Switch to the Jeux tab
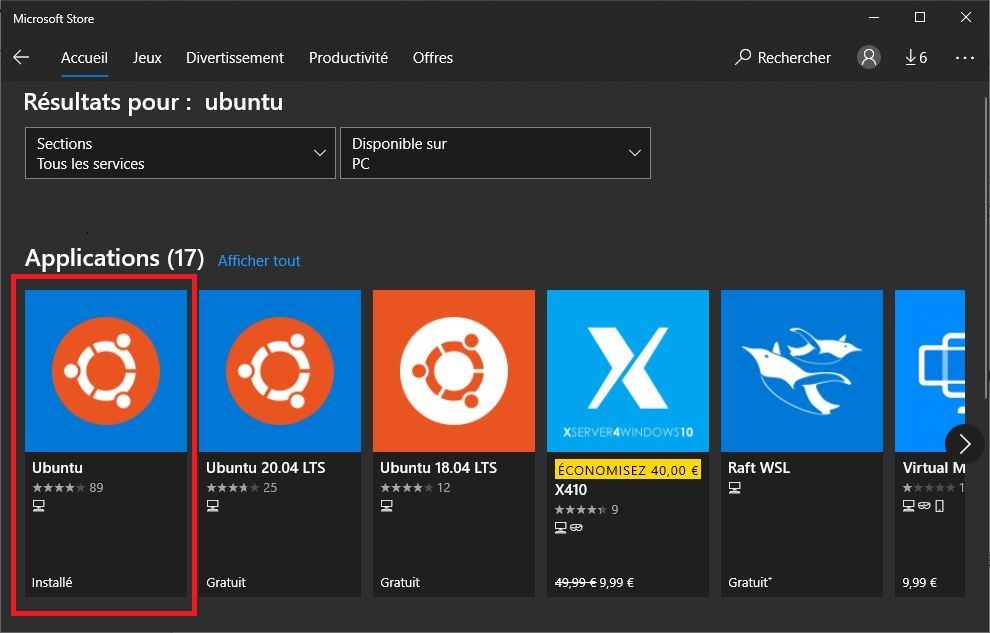Screen dimensions: 990x633 point(147,58)
